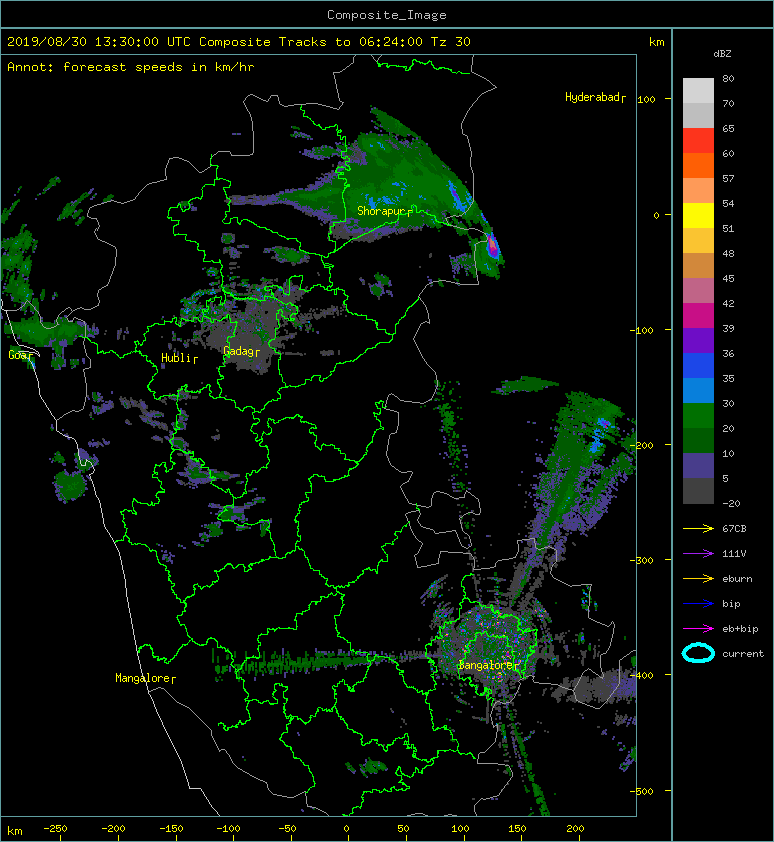Image resolution: width=774 pixels, height=842 pixels.
Task: Click the vertical axis -100 tick label
Action: click(x=642, y=330)
